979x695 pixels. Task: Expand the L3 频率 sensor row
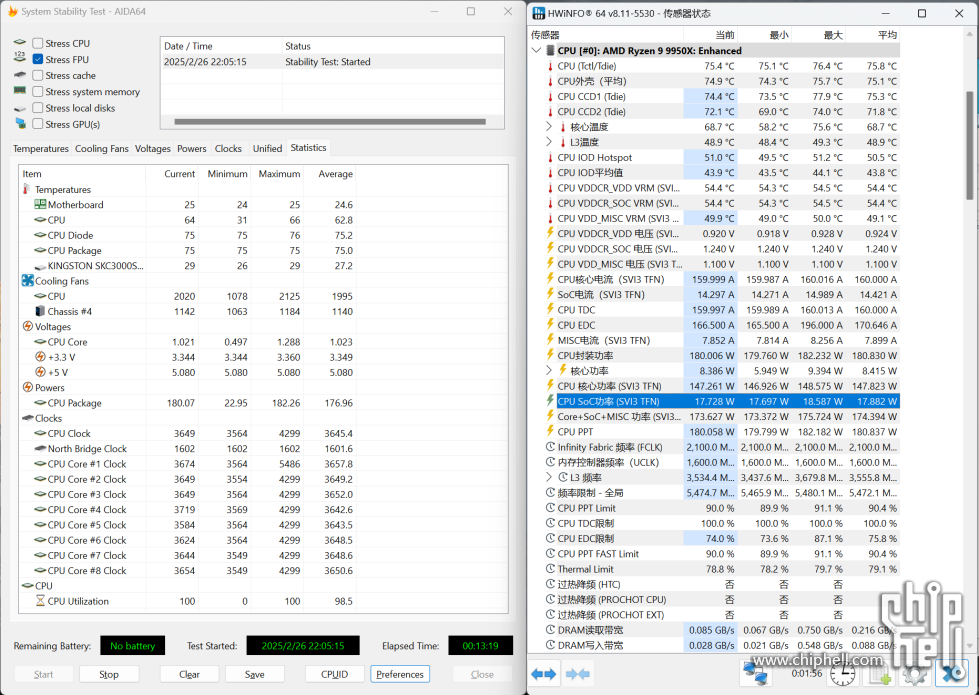click(x=549, y=477)
